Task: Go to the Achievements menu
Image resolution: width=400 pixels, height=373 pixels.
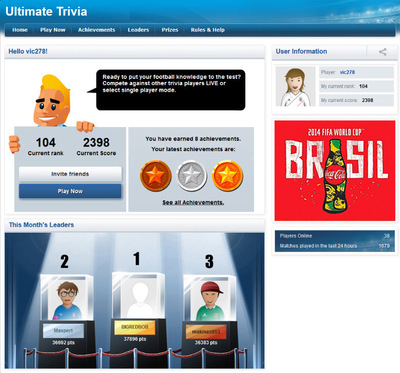Action: click(97, 30)
